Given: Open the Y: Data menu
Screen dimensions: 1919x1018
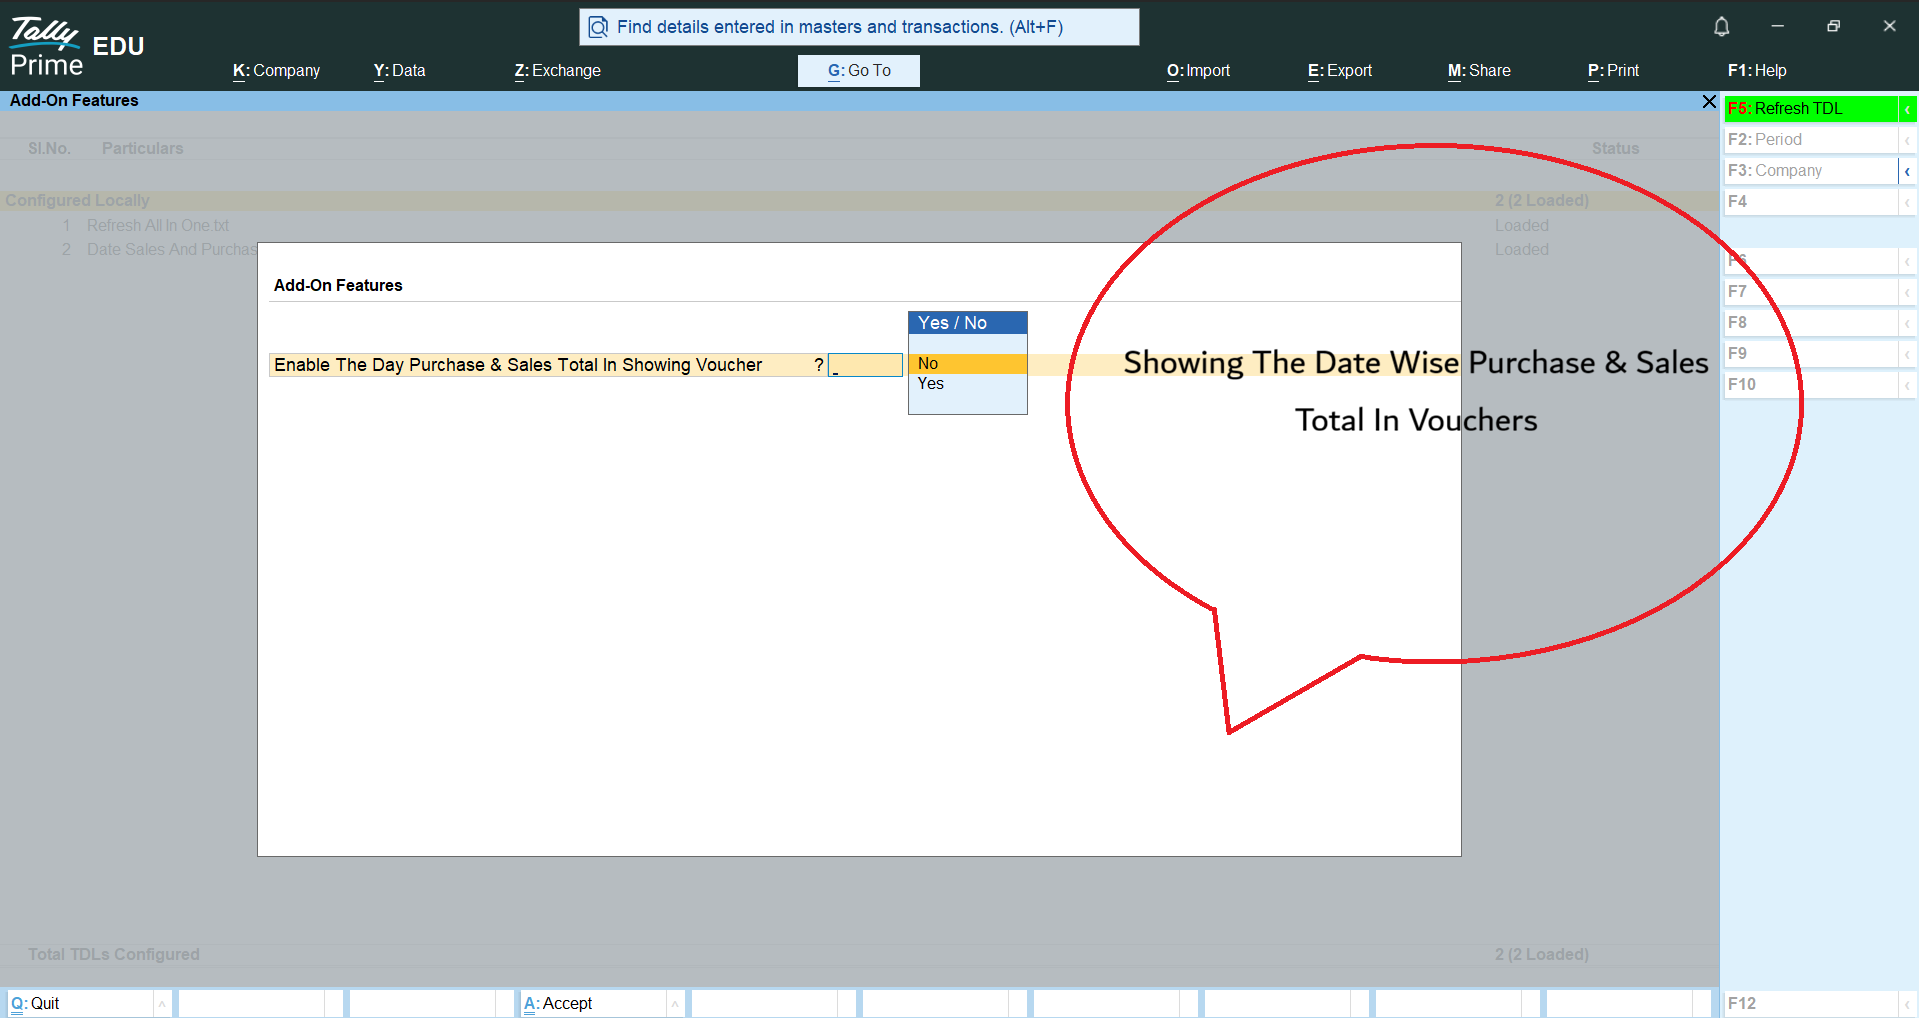Looking at the screenshot, I should pyautogui.click(x=399, y=71).
